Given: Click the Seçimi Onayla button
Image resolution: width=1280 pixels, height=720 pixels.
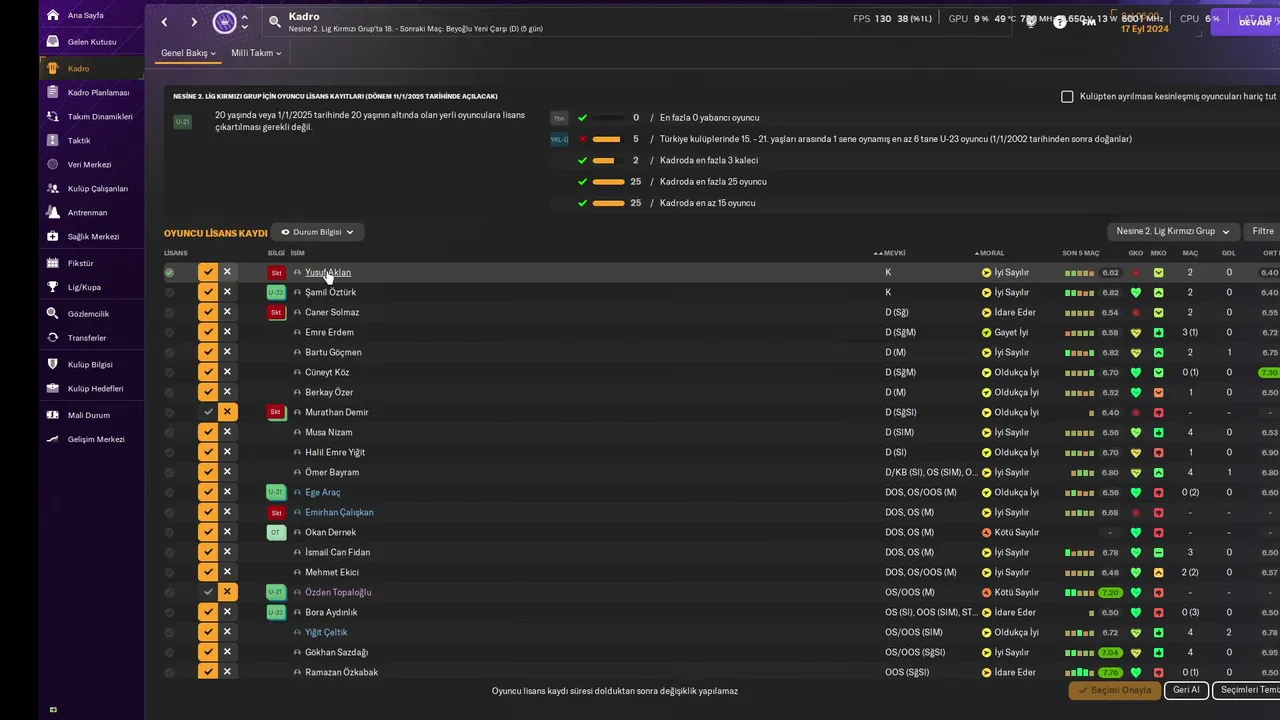Looking at the screenshot, I should pyautogui.click(x=1115, y=690).
